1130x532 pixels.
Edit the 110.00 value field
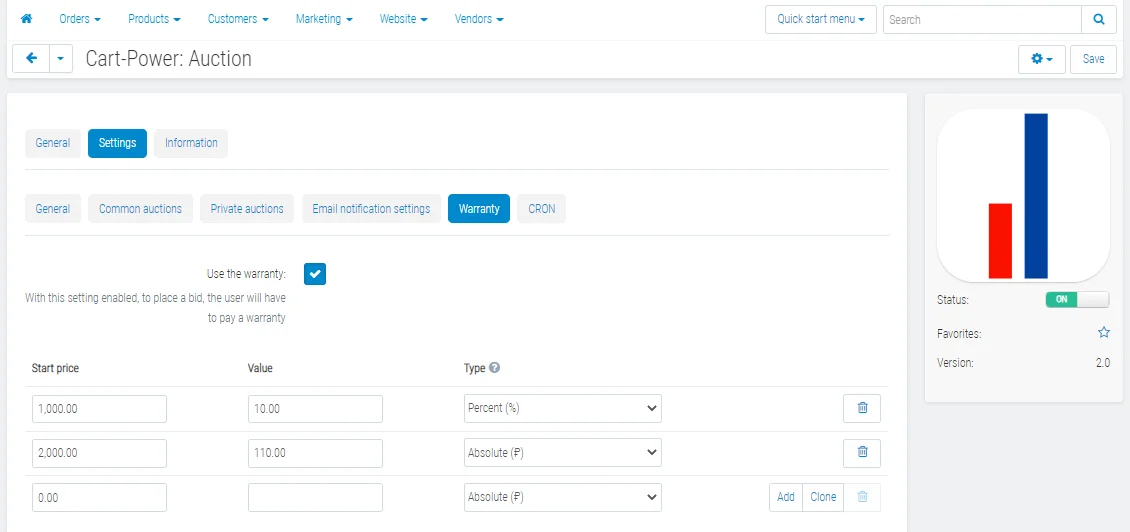tap(315, 453)
